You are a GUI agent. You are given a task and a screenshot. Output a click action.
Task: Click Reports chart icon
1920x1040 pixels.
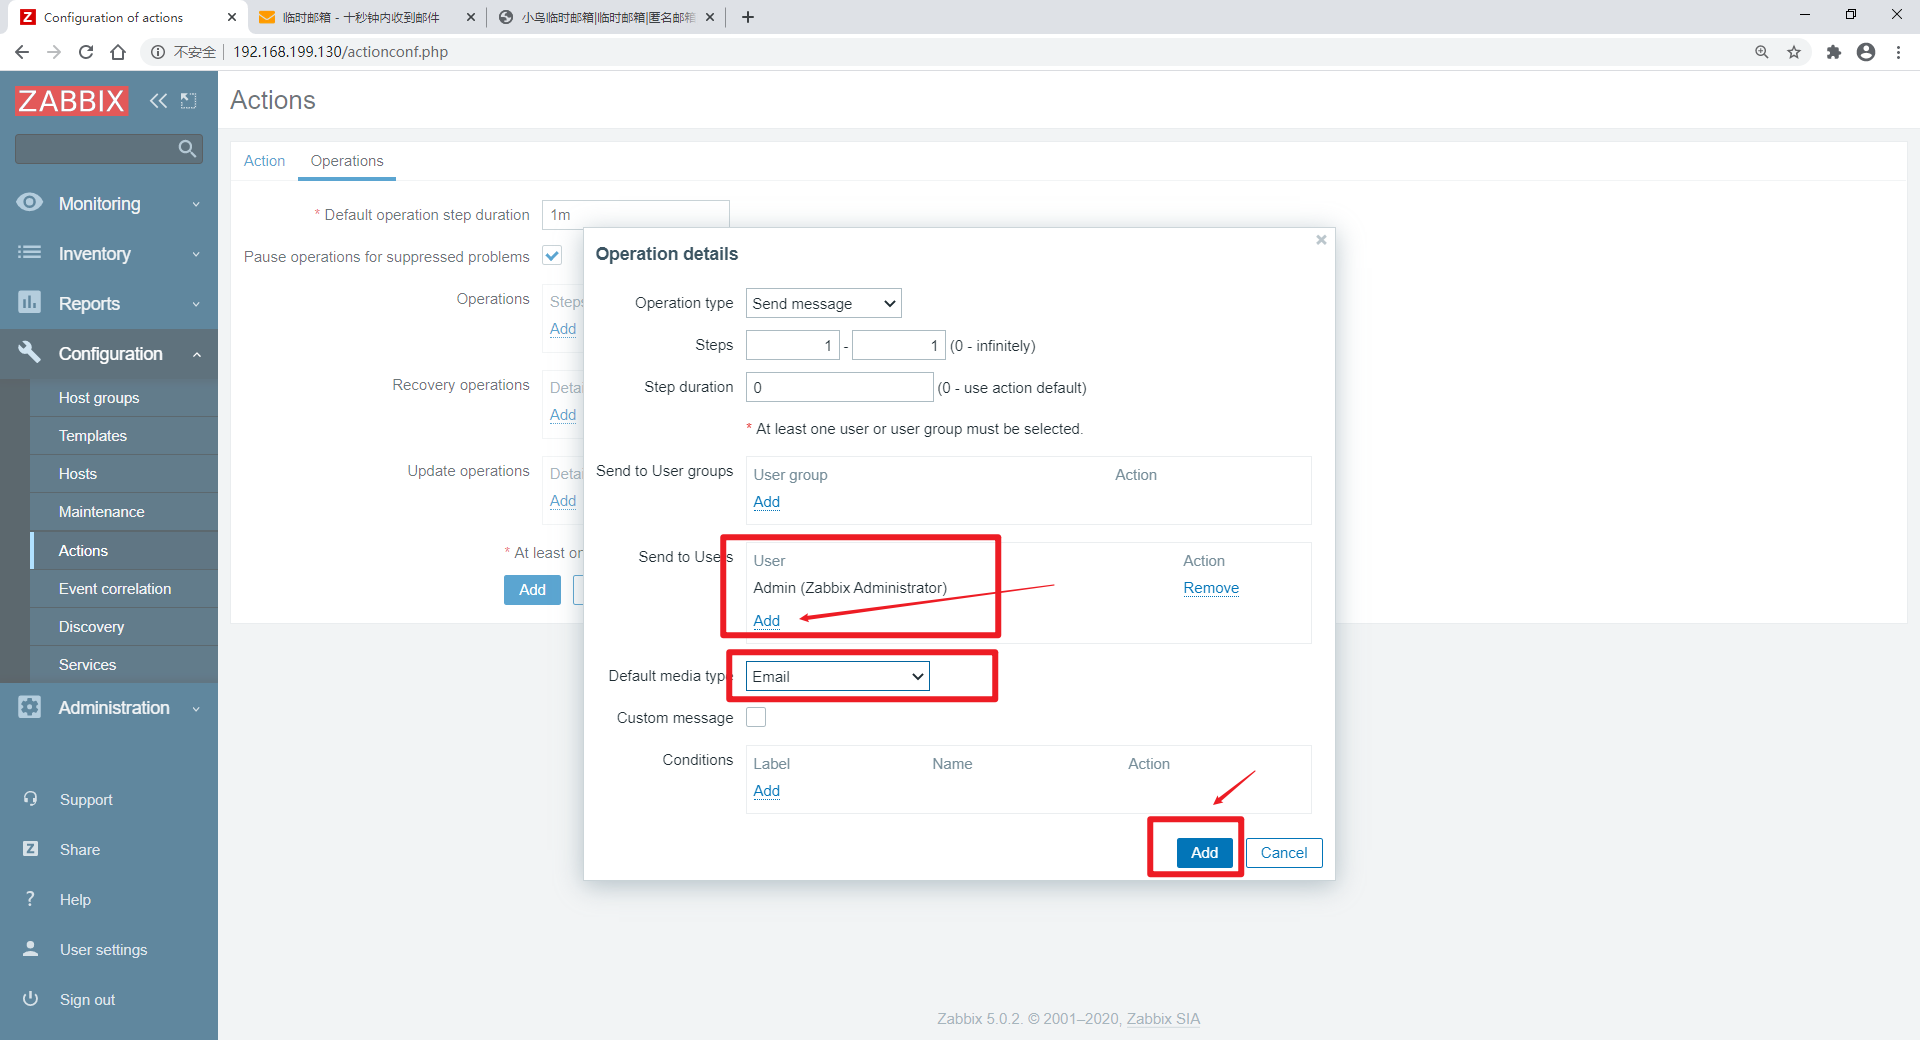click(x=30, y=302)
